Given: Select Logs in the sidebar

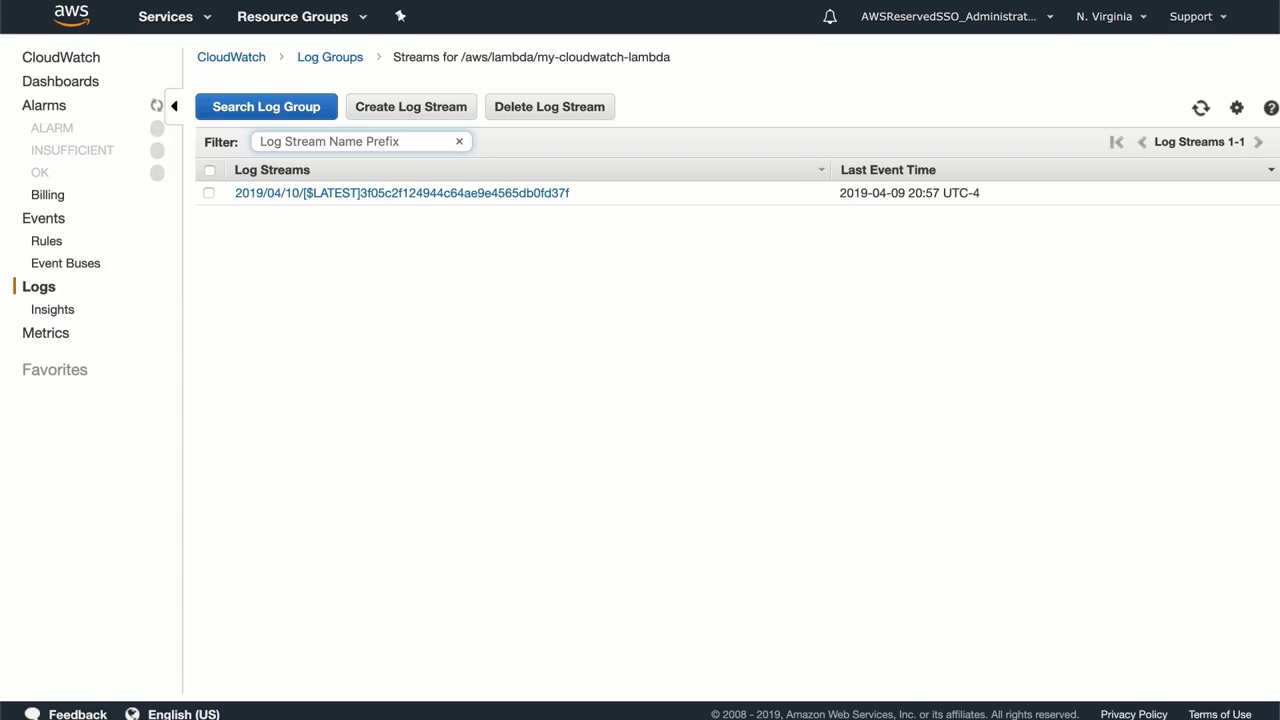Looking at the screenshot, I should tap(38, 286).
